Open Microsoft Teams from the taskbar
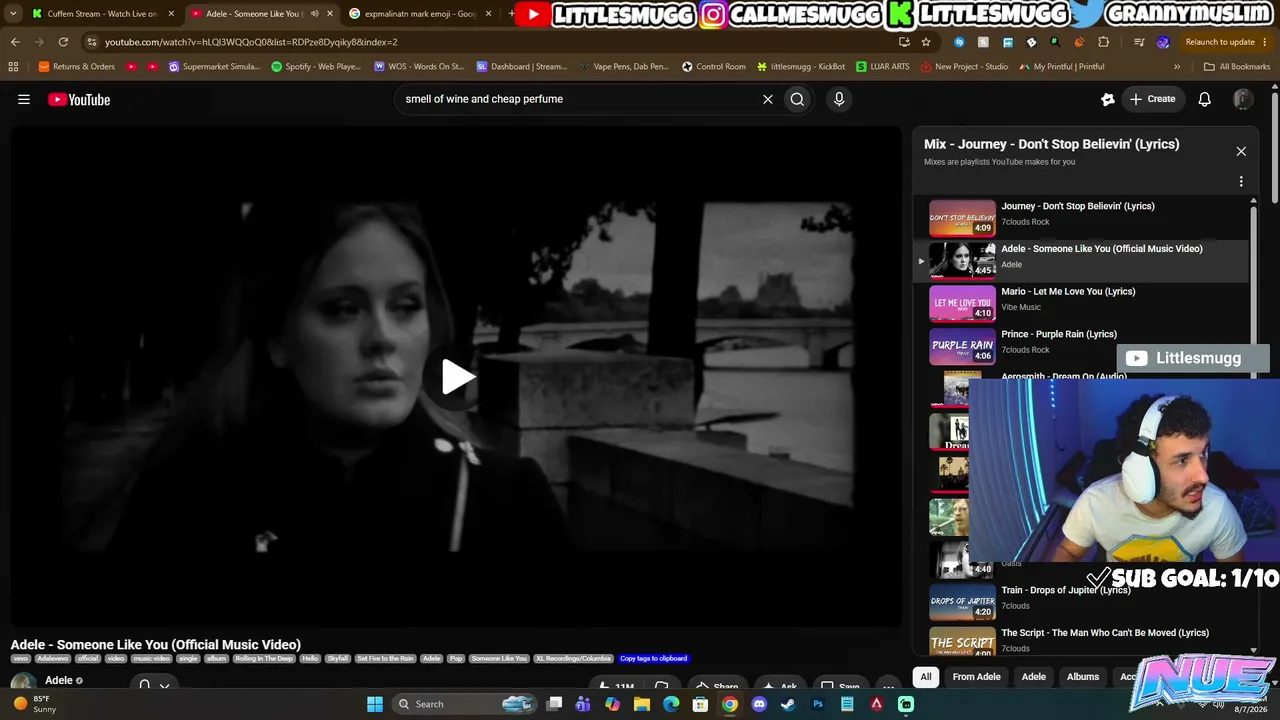The height and width of the screenshot is (720, 1280). (x=583, y=704)
